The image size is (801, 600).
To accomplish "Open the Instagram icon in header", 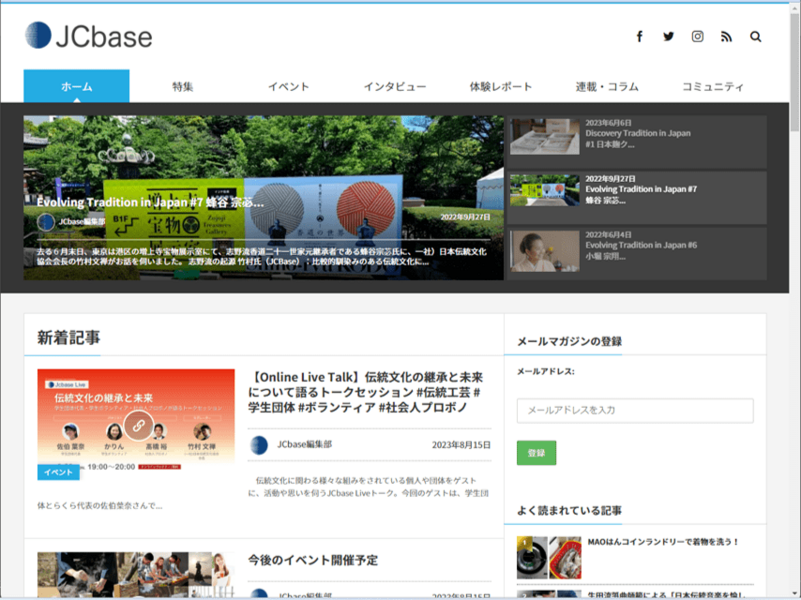I will coord(698,37).
